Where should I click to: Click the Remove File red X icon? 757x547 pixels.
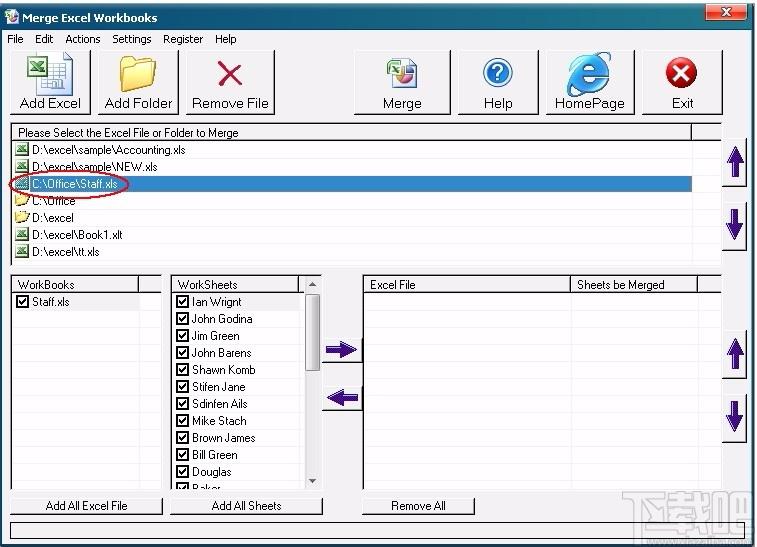(x=230, y=73)
